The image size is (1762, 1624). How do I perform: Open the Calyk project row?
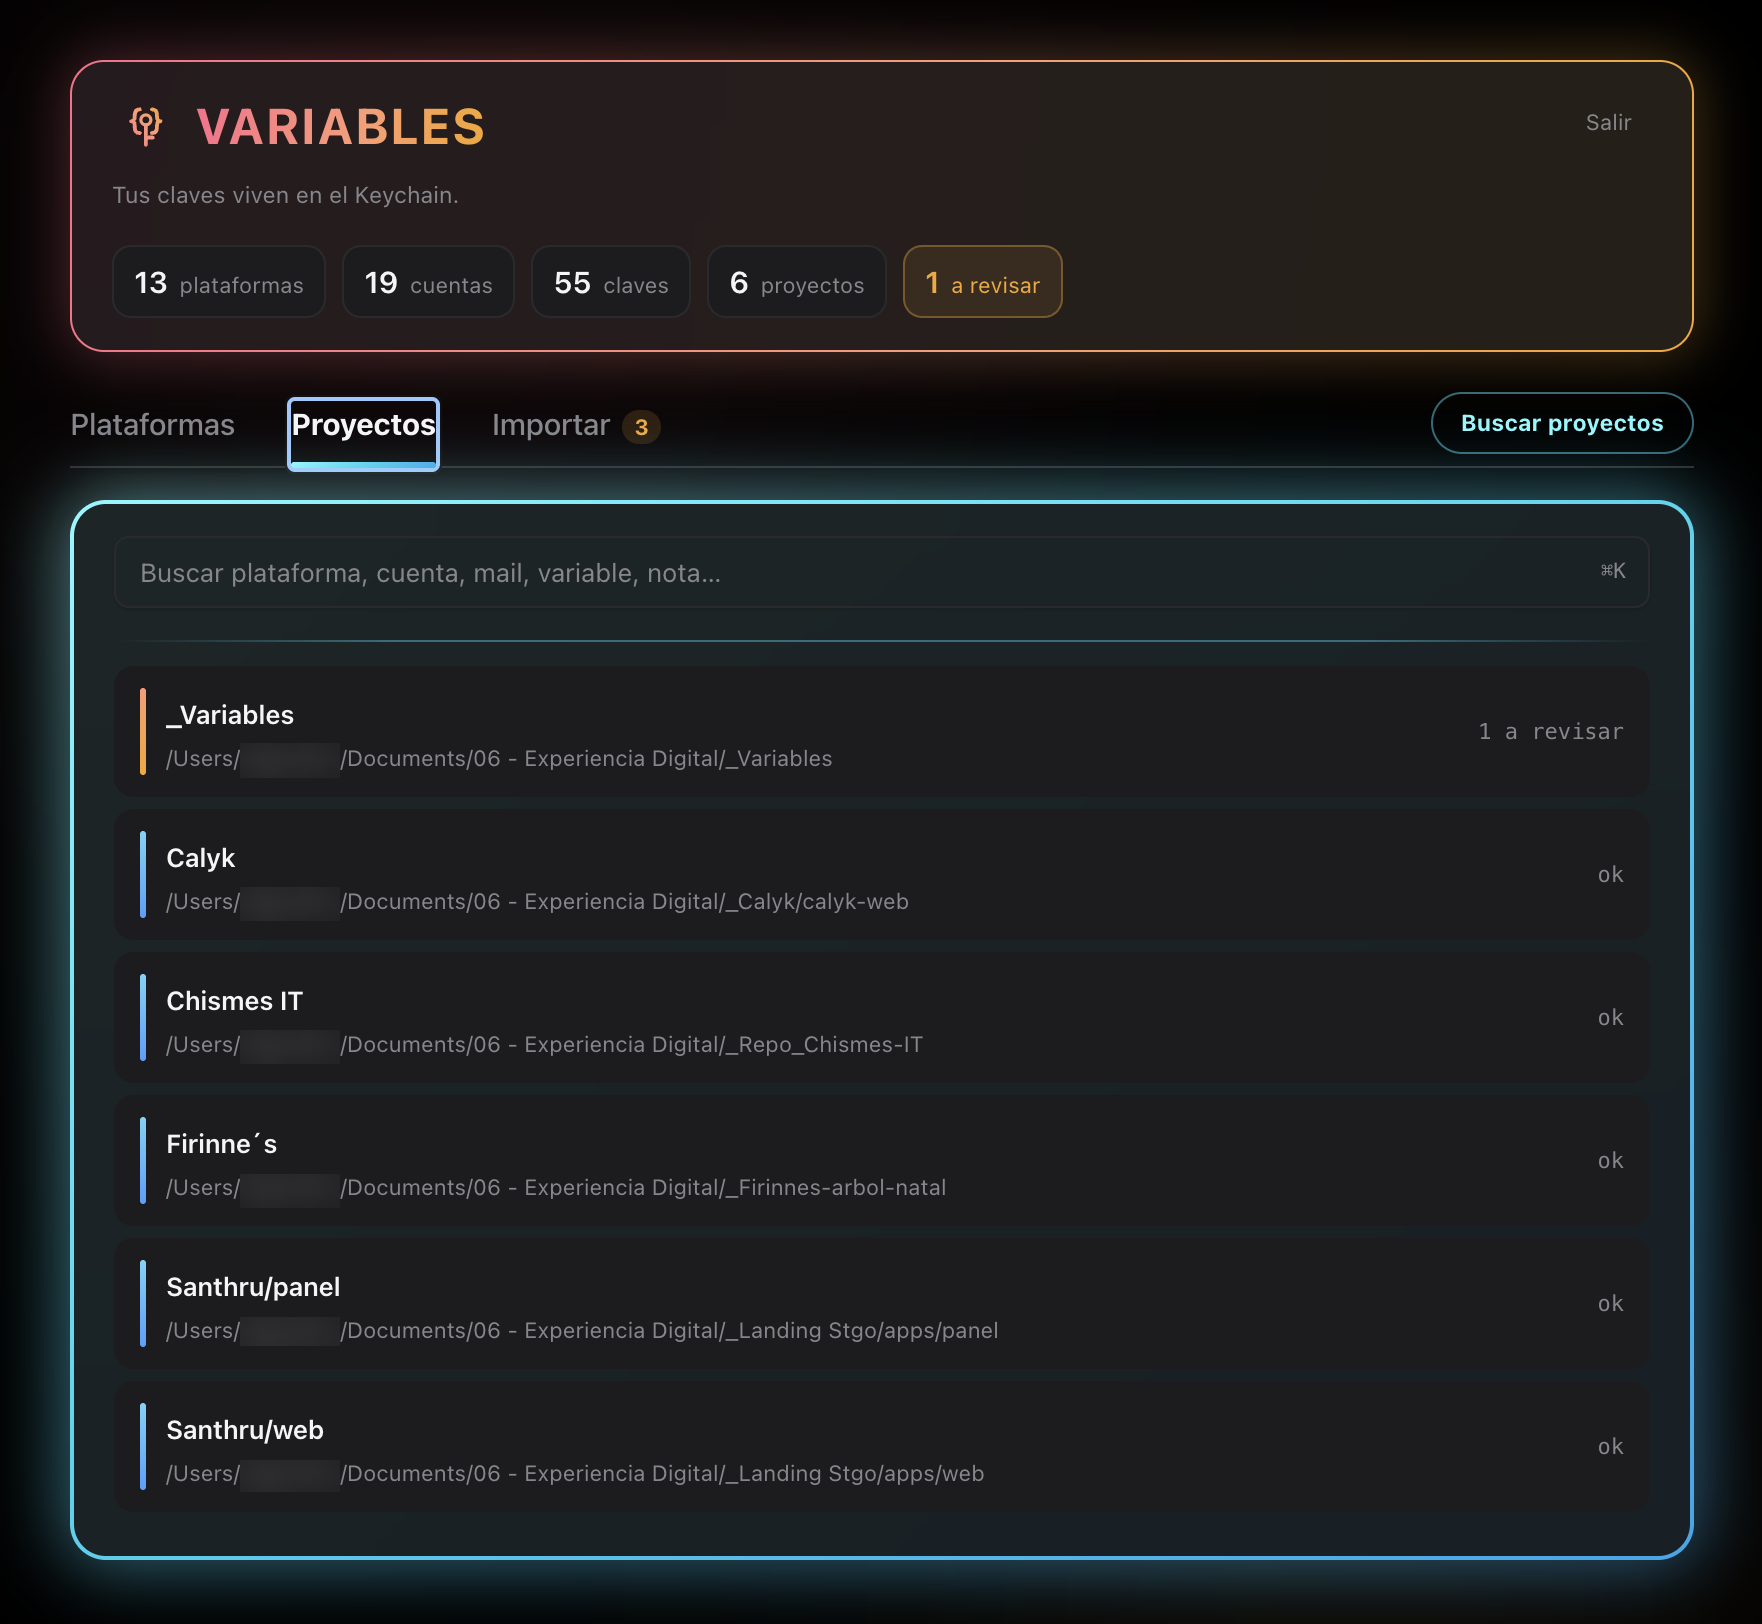pos(881,874)
